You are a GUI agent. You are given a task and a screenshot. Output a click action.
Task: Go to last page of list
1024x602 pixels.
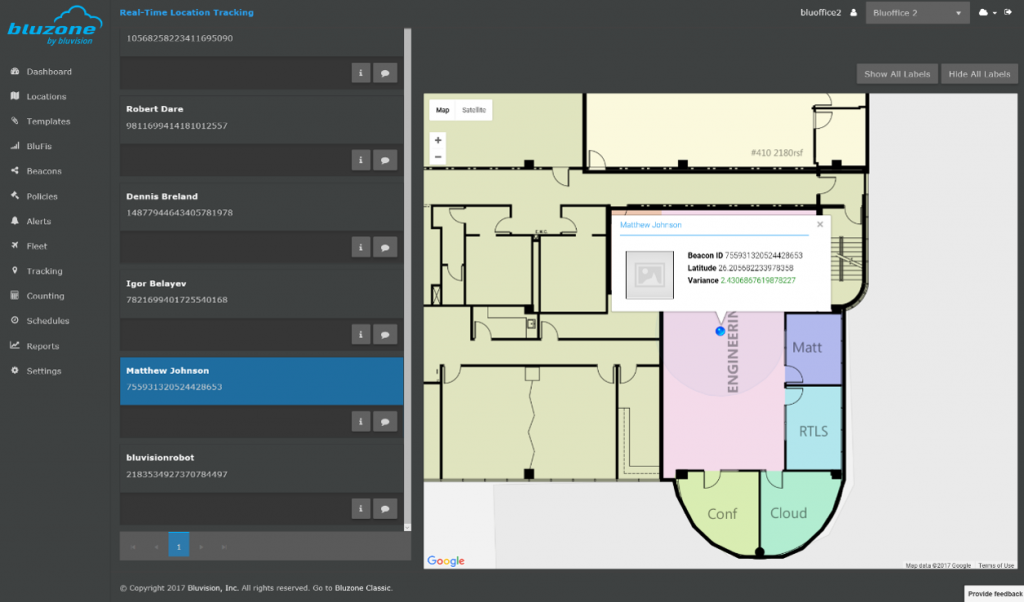tap(223, 547)
